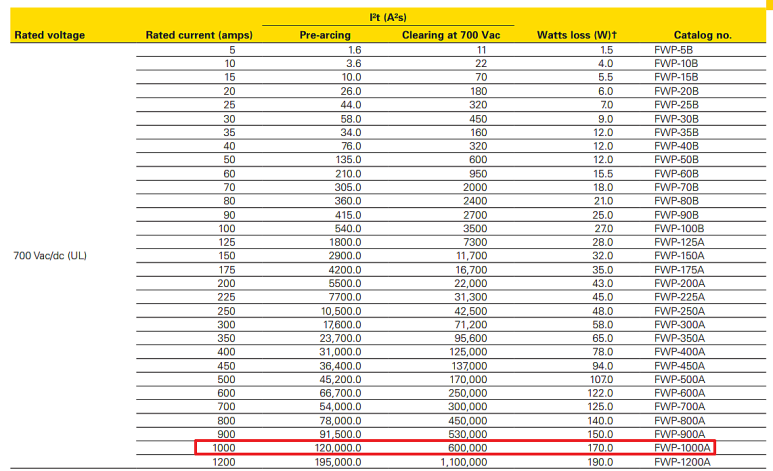This screenshot has height=471, width=773.
Task: Click clearing value 600,000
Action: [468, 448]
